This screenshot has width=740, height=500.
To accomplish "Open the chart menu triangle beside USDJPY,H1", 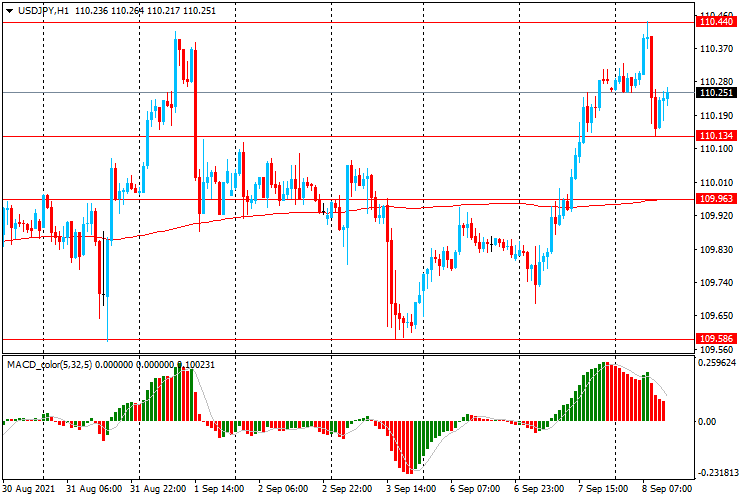I will [9, 11].
